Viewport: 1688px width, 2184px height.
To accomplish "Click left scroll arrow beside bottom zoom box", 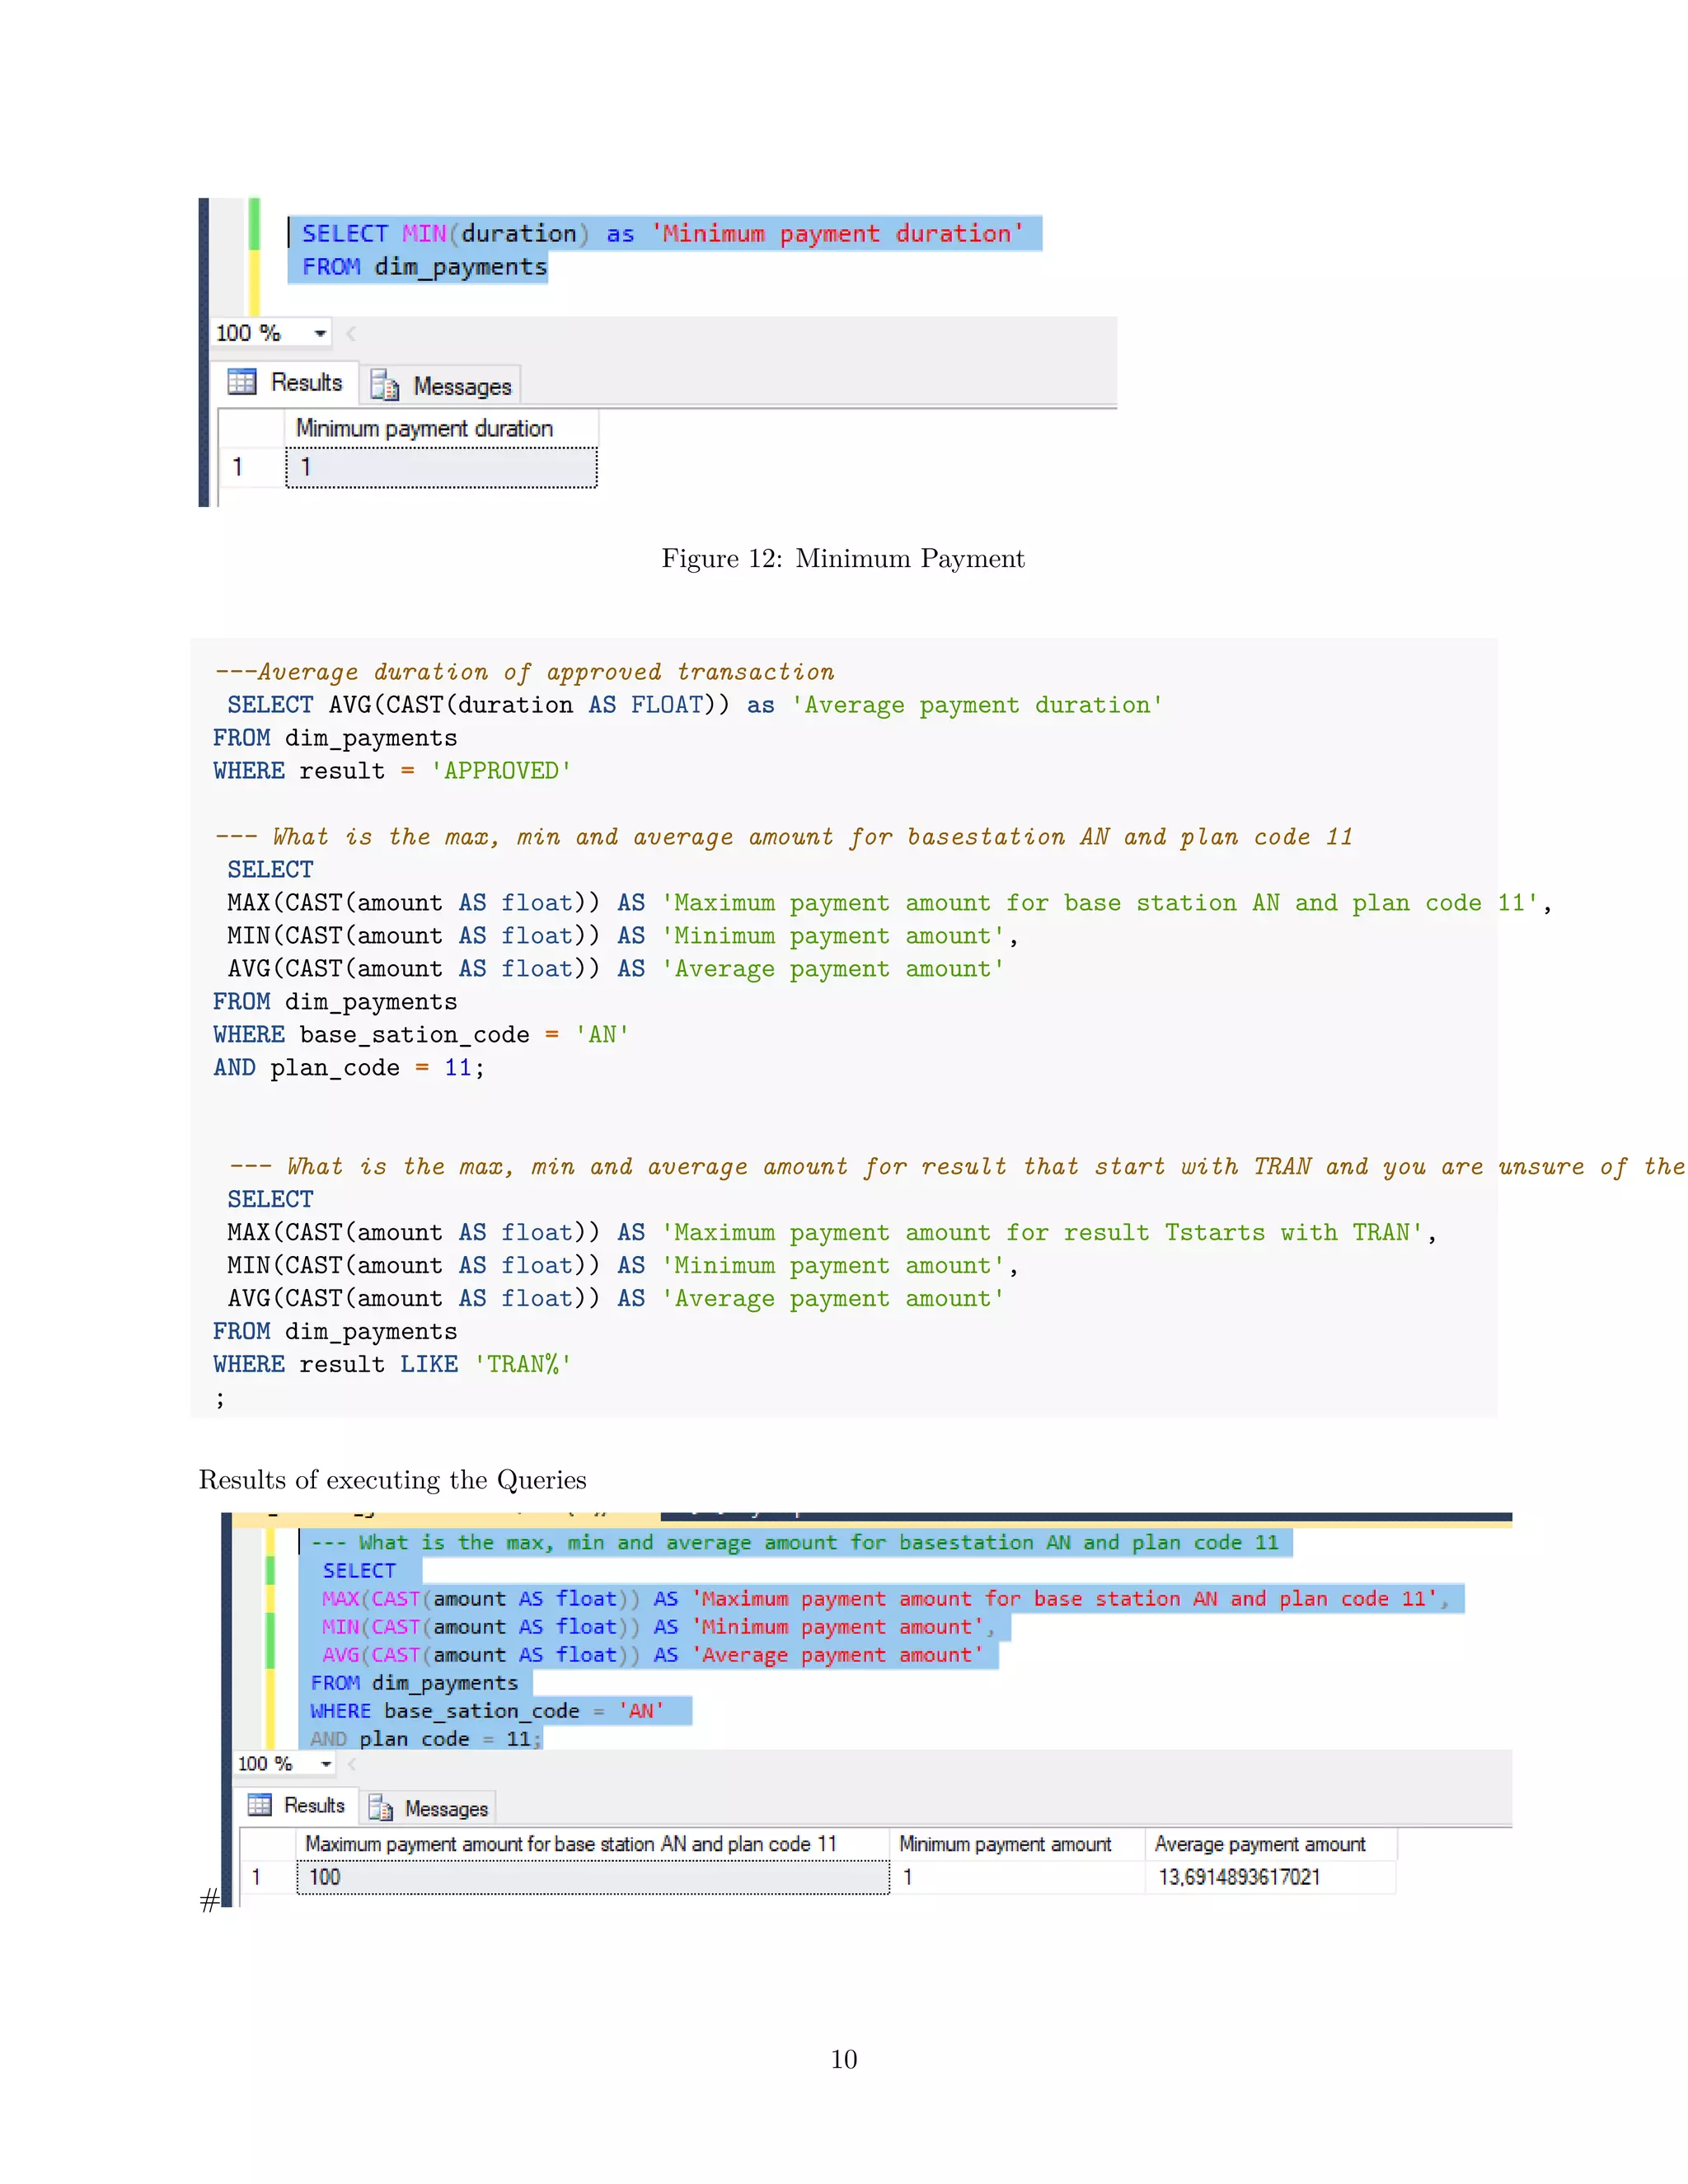I will click(x=352, y=1764).
